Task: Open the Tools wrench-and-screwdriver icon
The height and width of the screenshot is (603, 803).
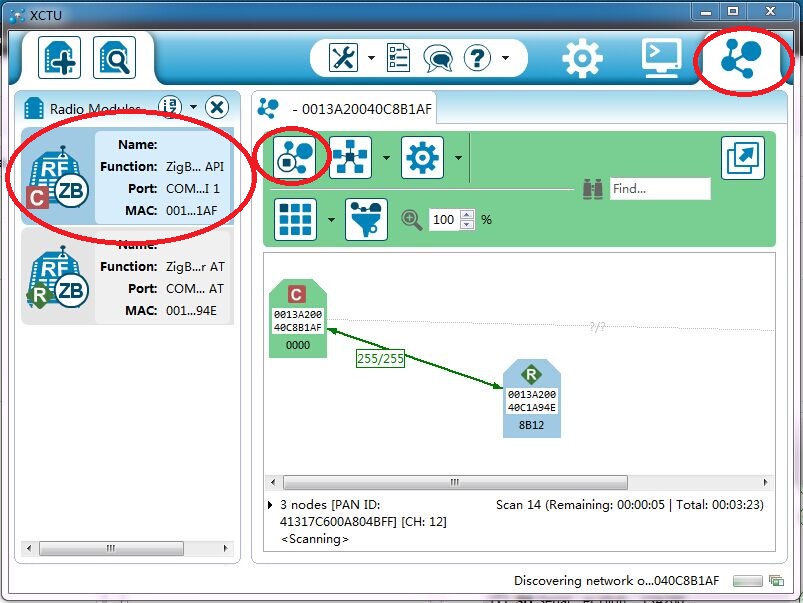Action: (x=343, y=57)
